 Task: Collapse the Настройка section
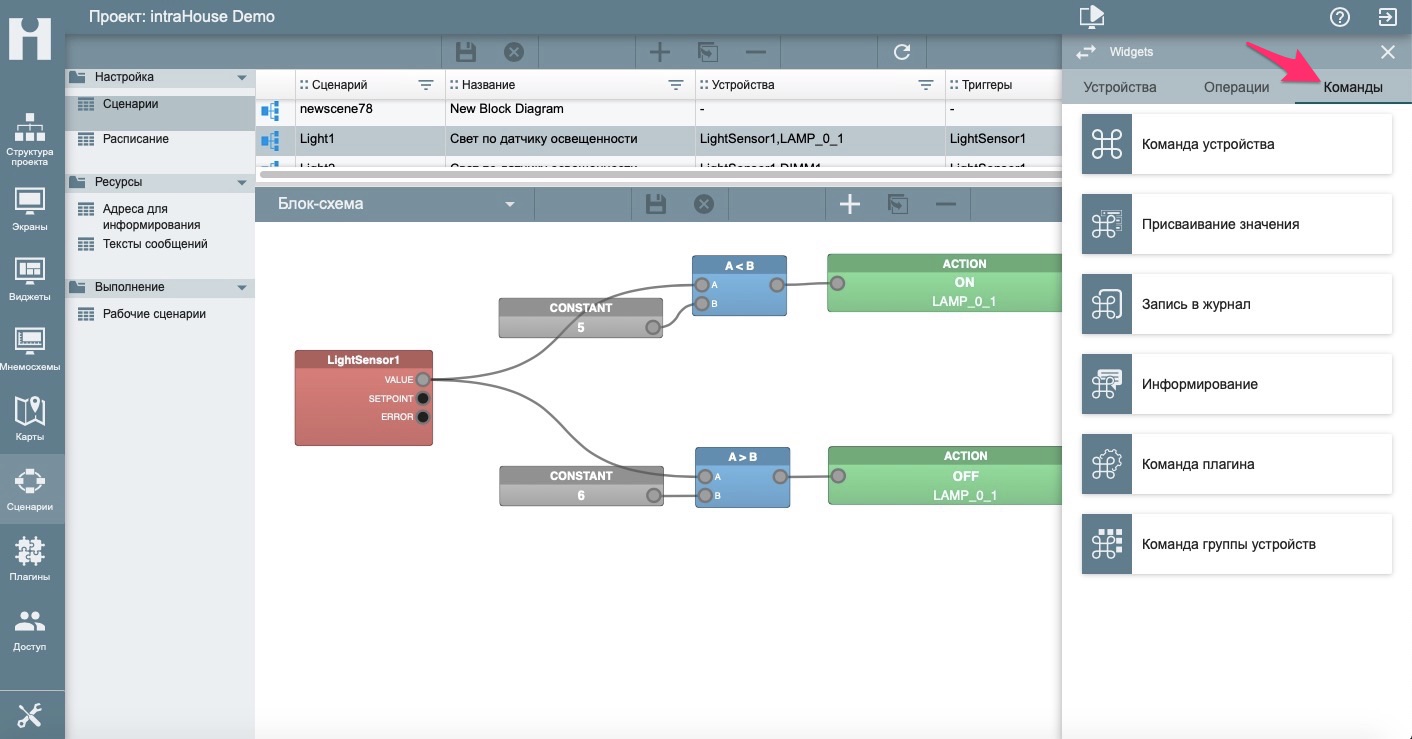241,78
